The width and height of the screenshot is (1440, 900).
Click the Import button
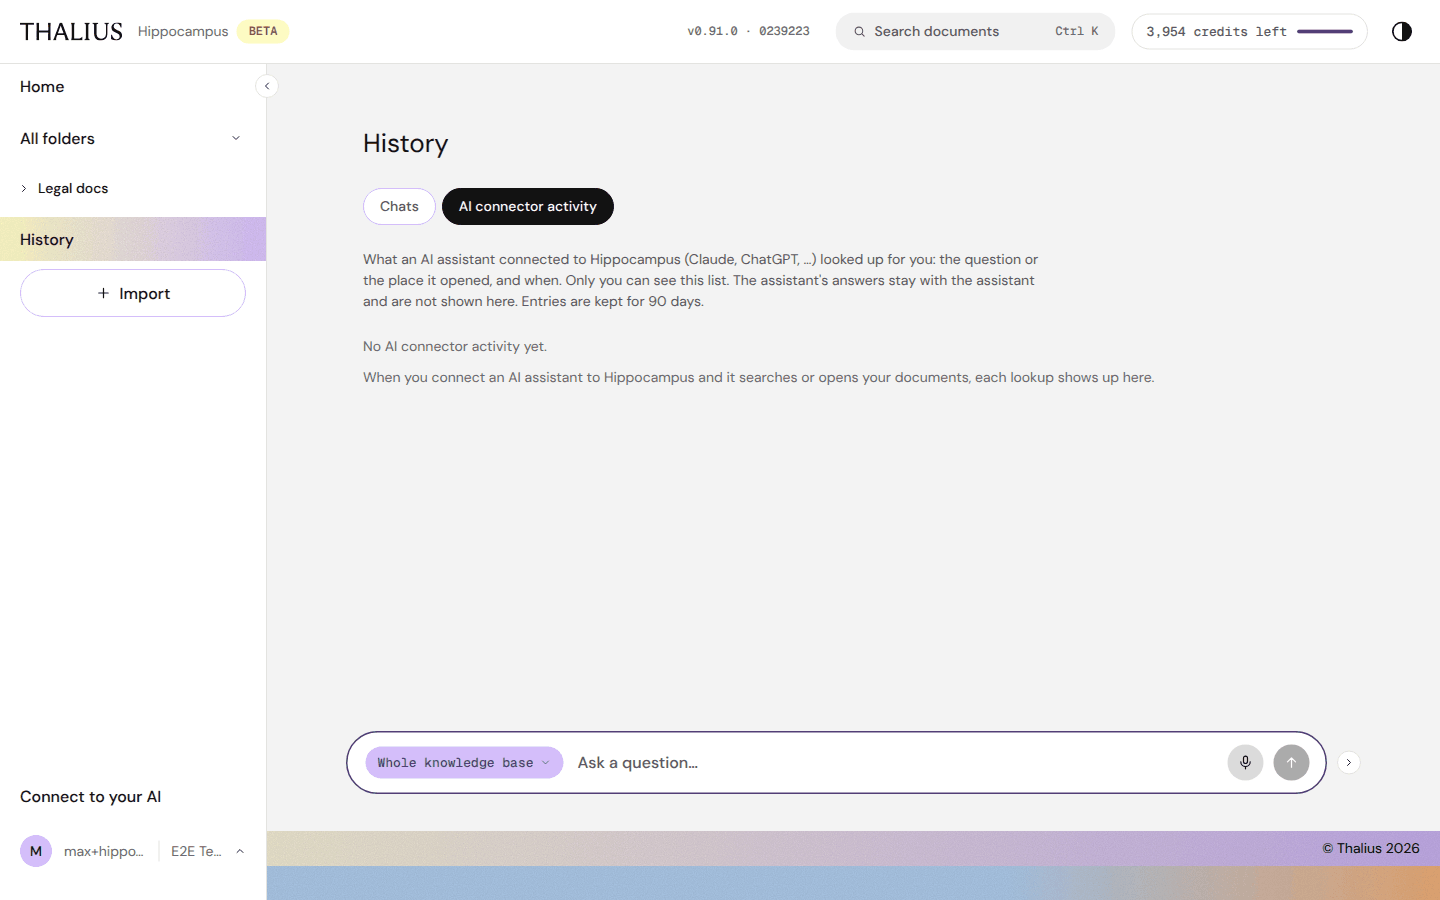coord(133,293)
